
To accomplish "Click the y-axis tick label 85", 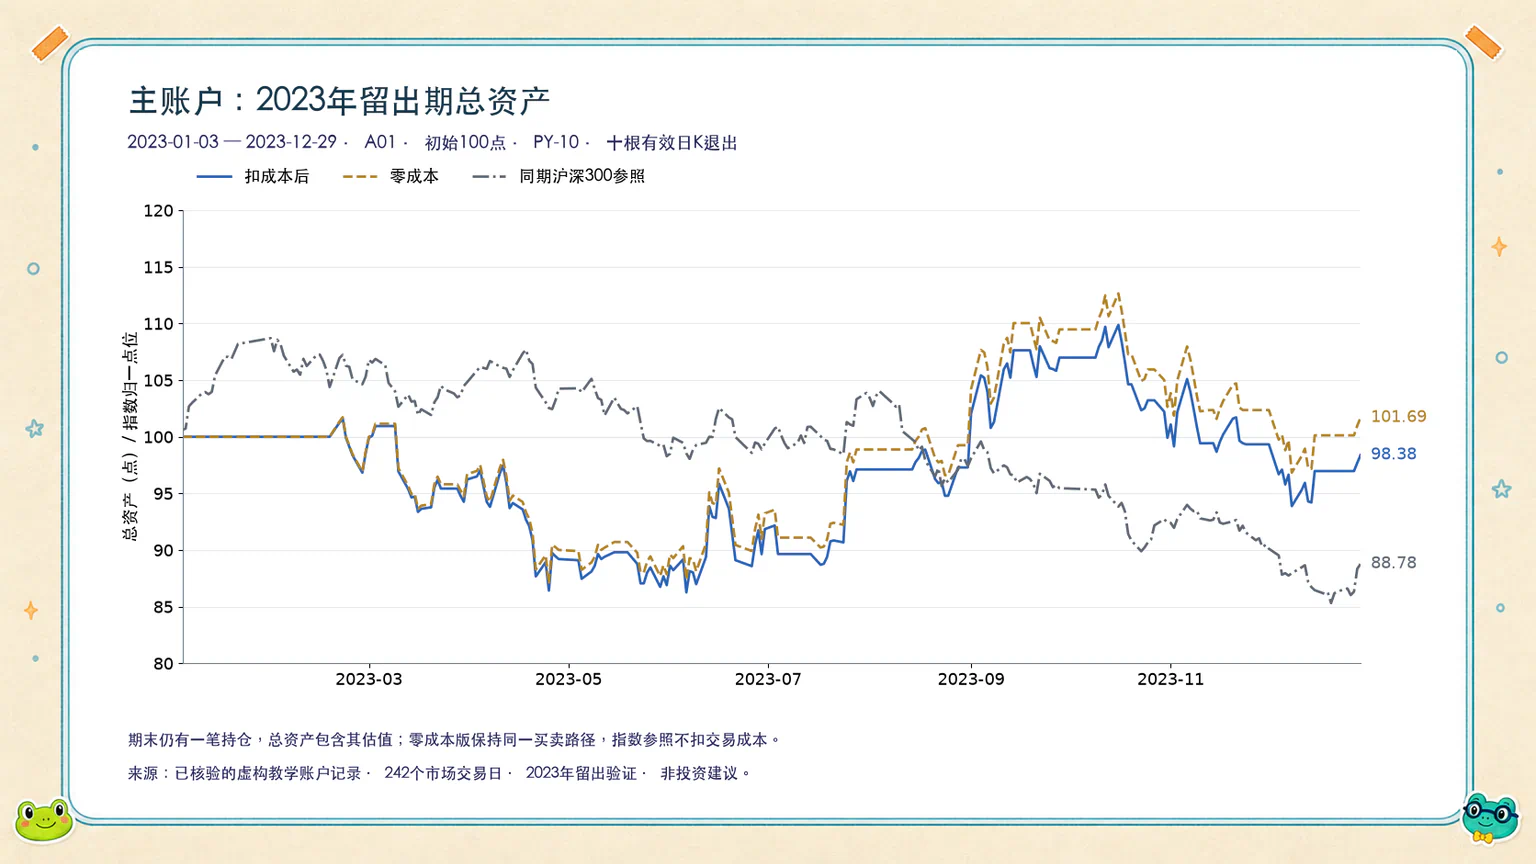I will coord(163,607).
